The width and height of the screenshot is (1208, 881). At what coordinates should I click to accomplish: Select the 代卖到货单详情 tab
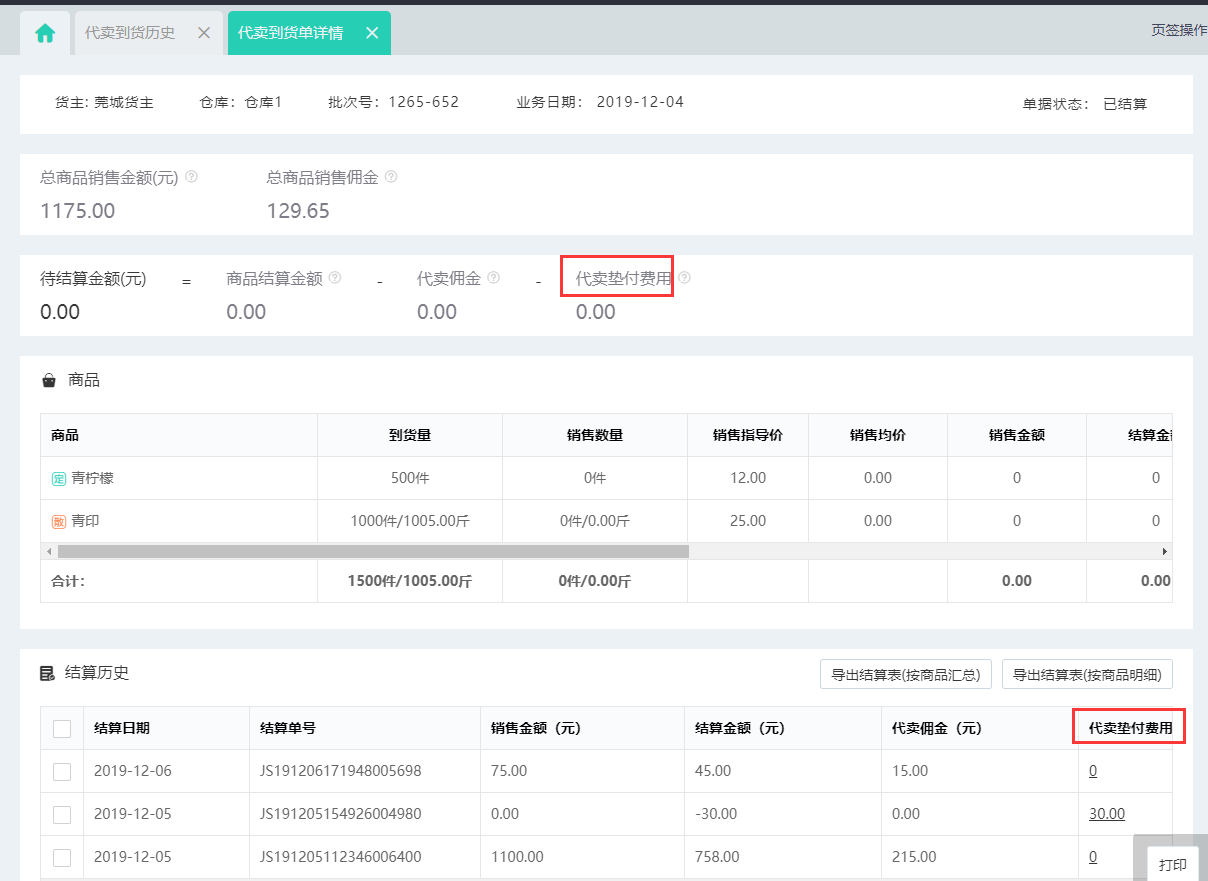[x=291, y=33]
